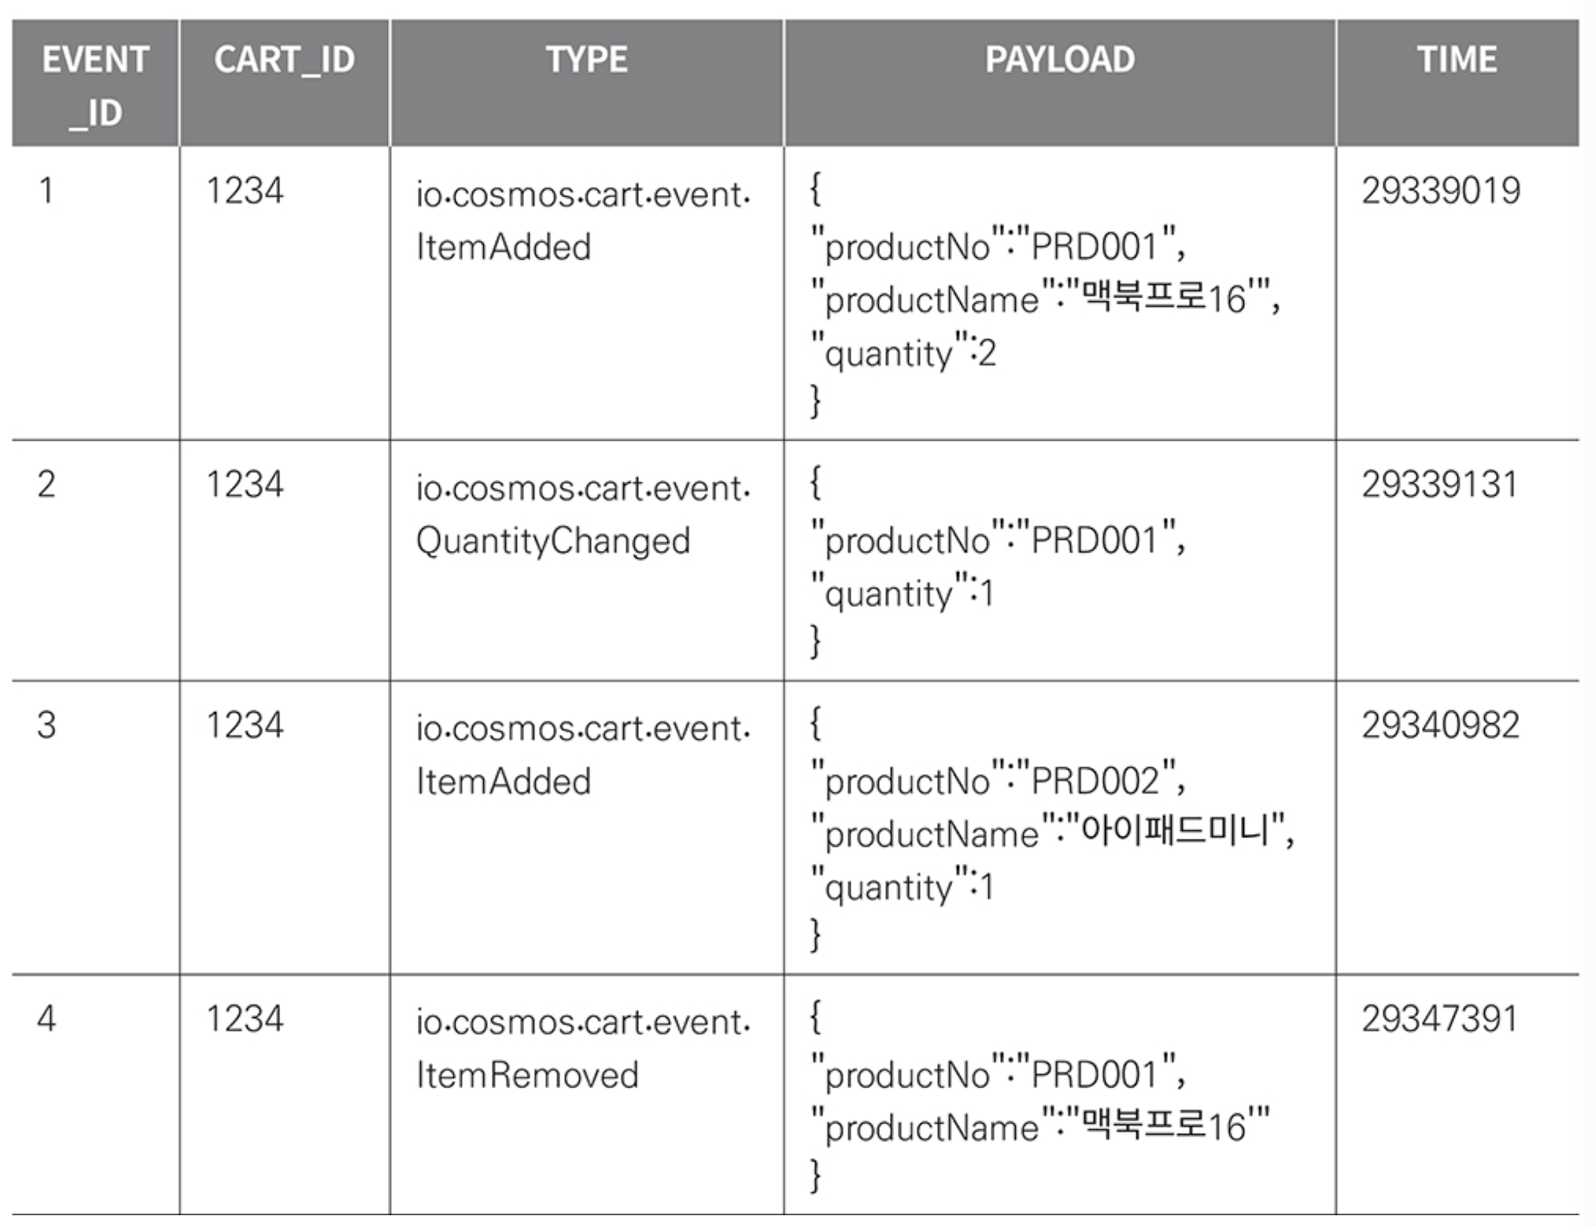Click the CART_ID column header
Image resolution: width=1596 pixels, height=1226 pixels.
(x=284, y=60)
